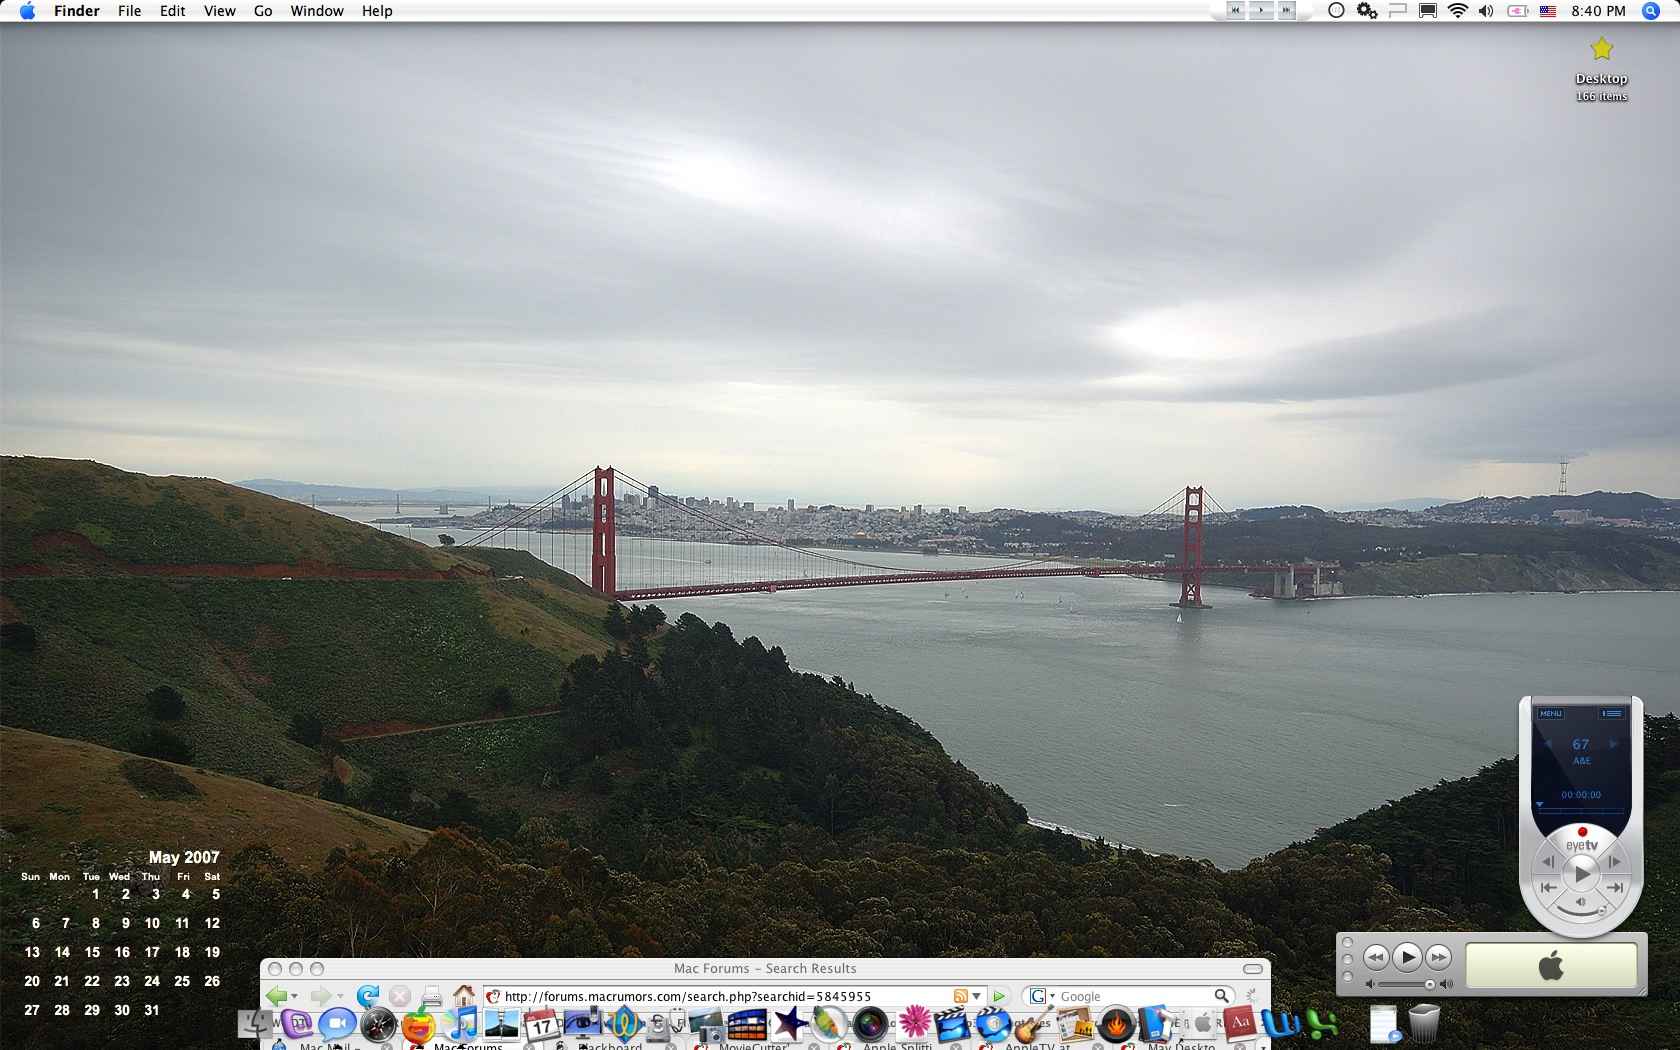Screen dimensions: 1680x1050
Task: Open the document stack beside Trash
Action: point(1384,1024)
